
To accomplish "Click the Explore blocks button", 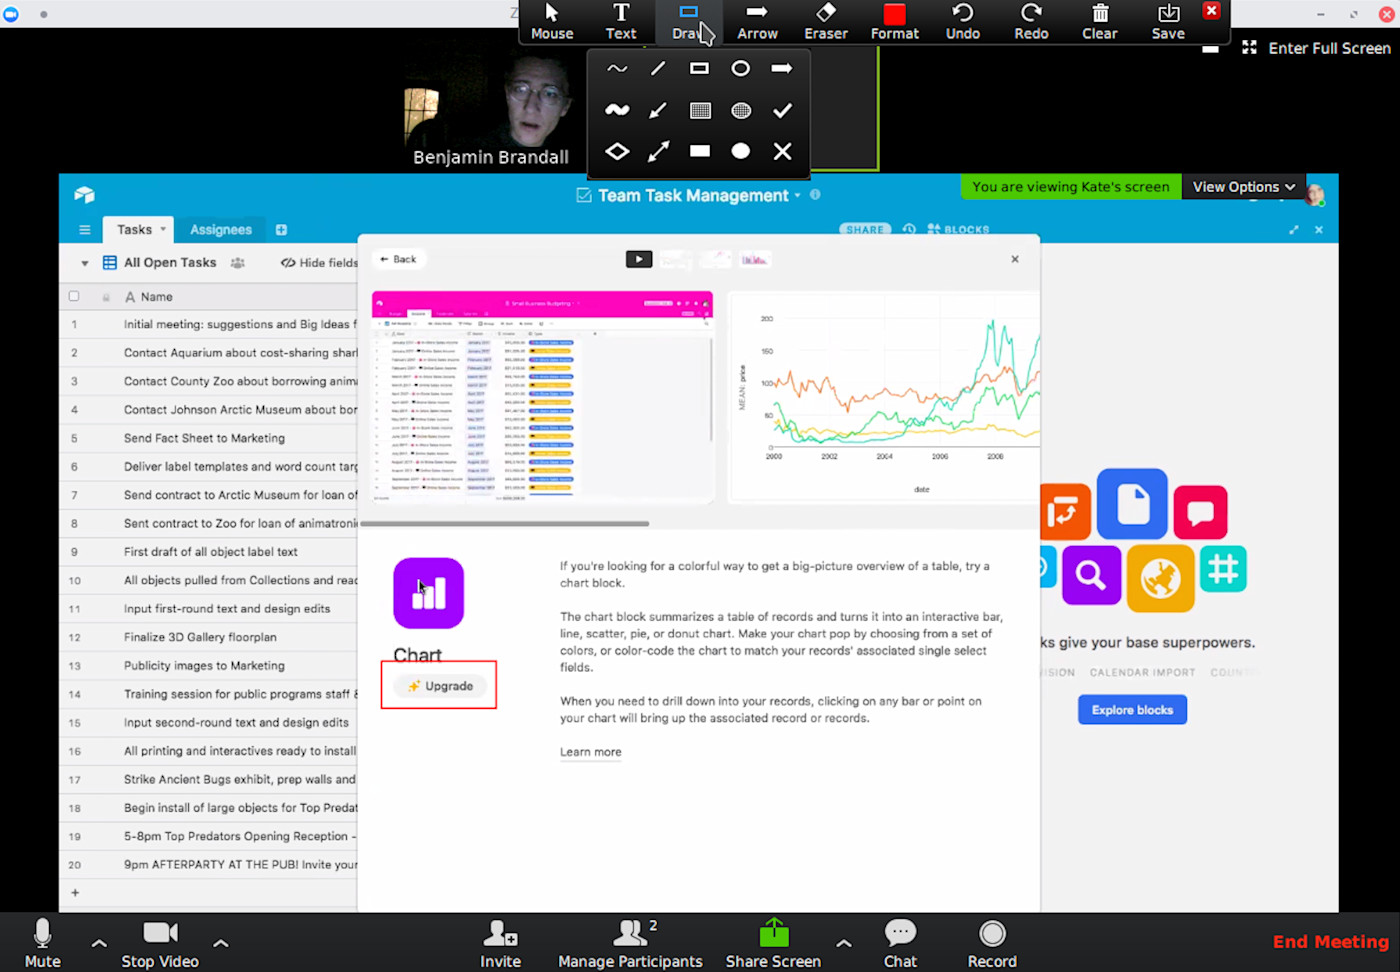I will coord(1132,709).
